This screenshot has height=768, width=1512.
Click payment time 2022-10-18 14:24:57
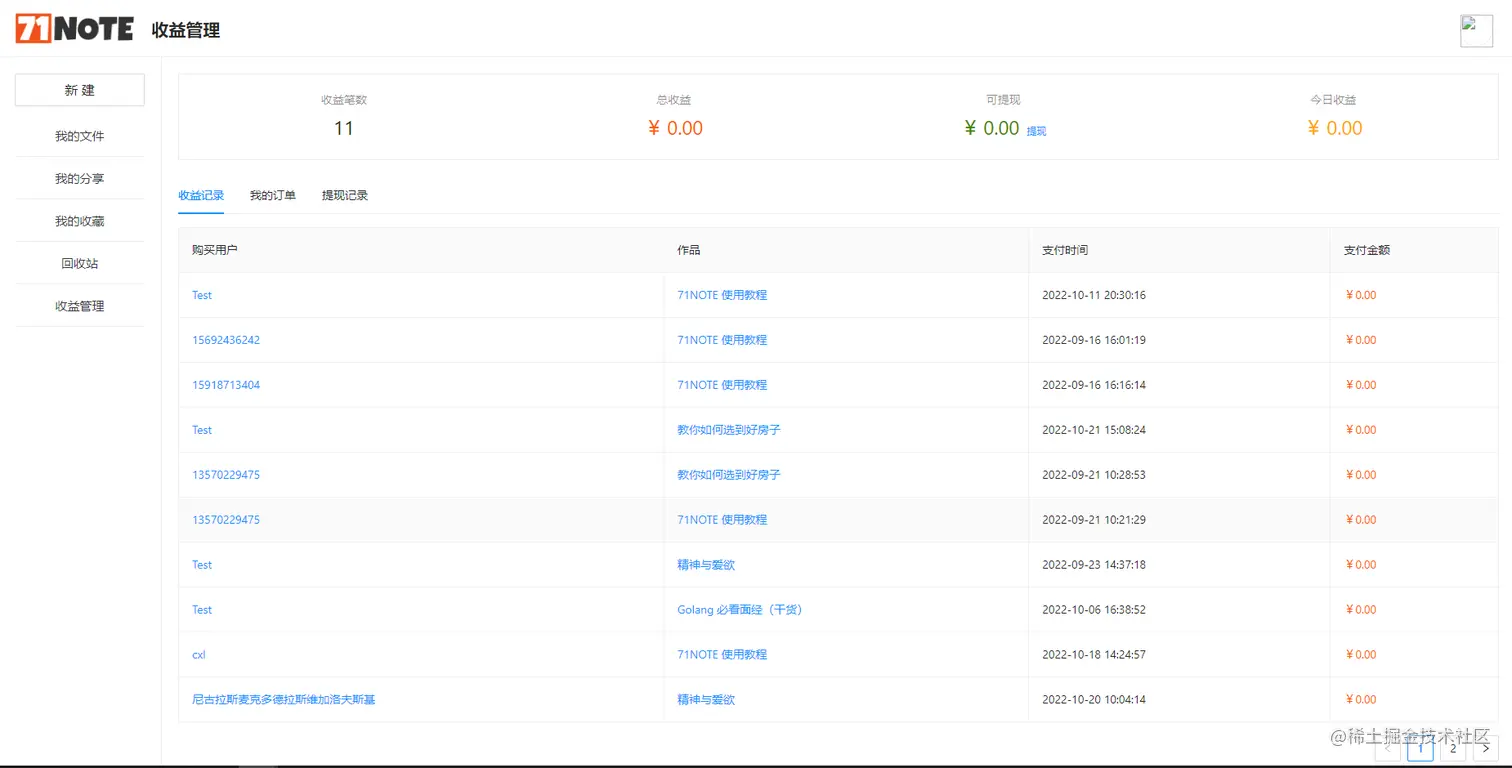click(x=1094, y=655)
